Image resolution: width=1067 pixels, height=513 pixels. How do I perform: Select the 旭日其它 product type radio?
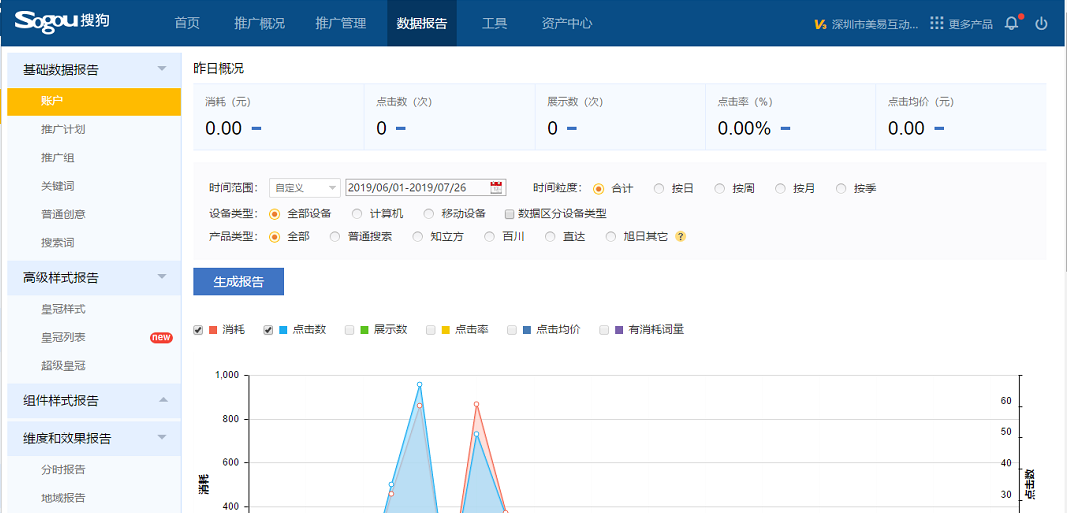[611, 237]
